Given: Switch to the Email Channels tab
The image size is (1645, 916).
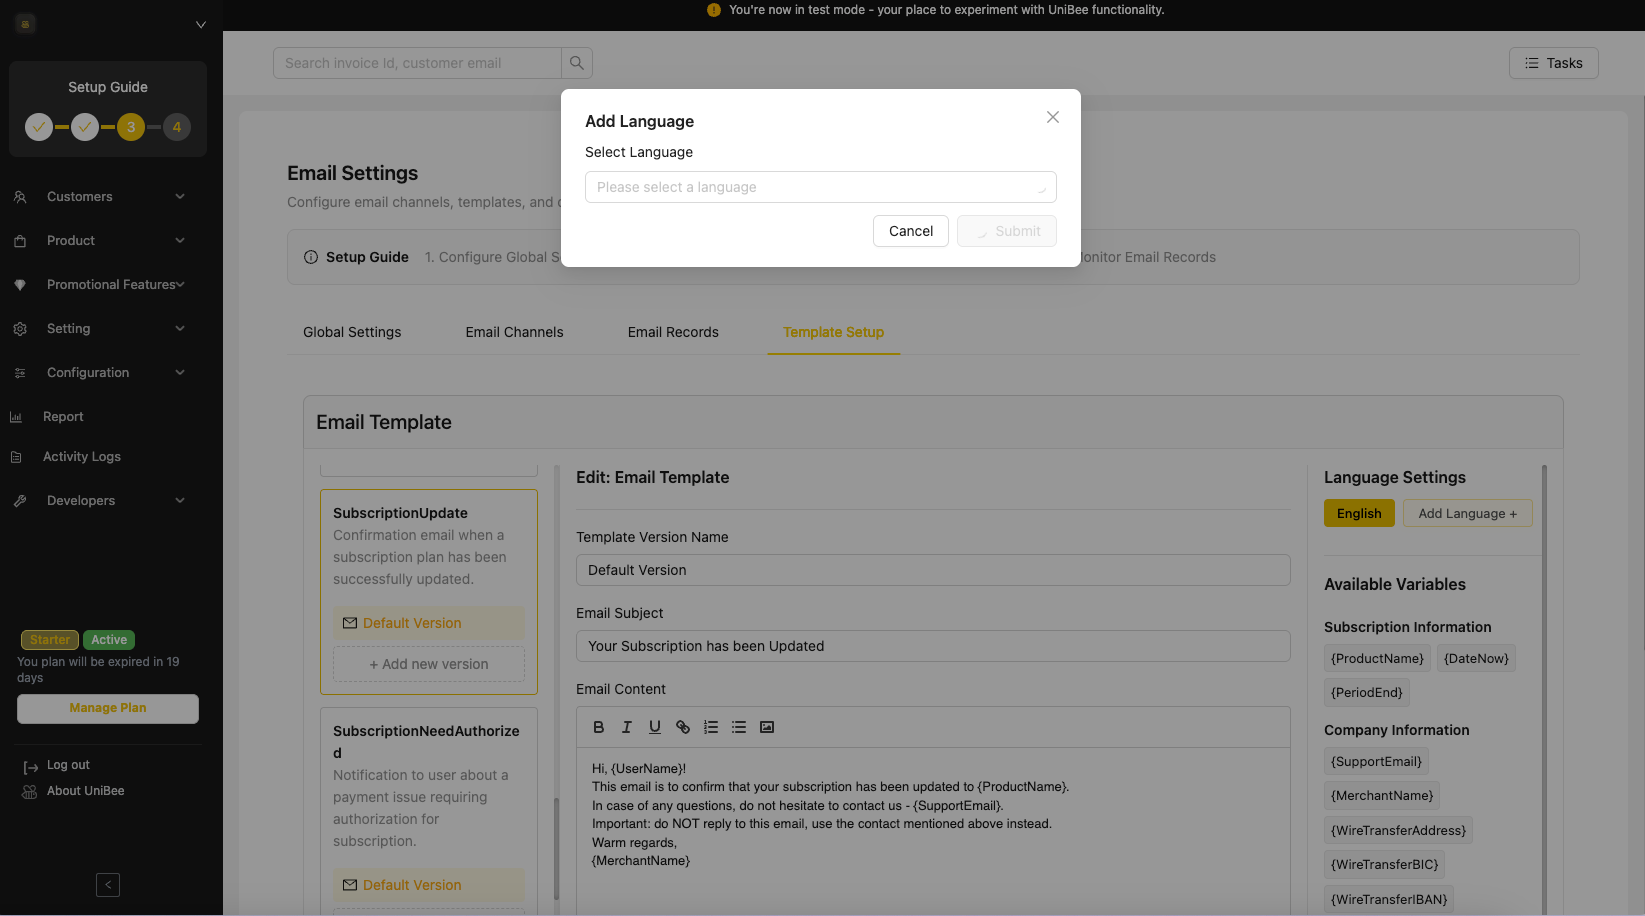Looking at the screenshot, I should tap(514, 332).
